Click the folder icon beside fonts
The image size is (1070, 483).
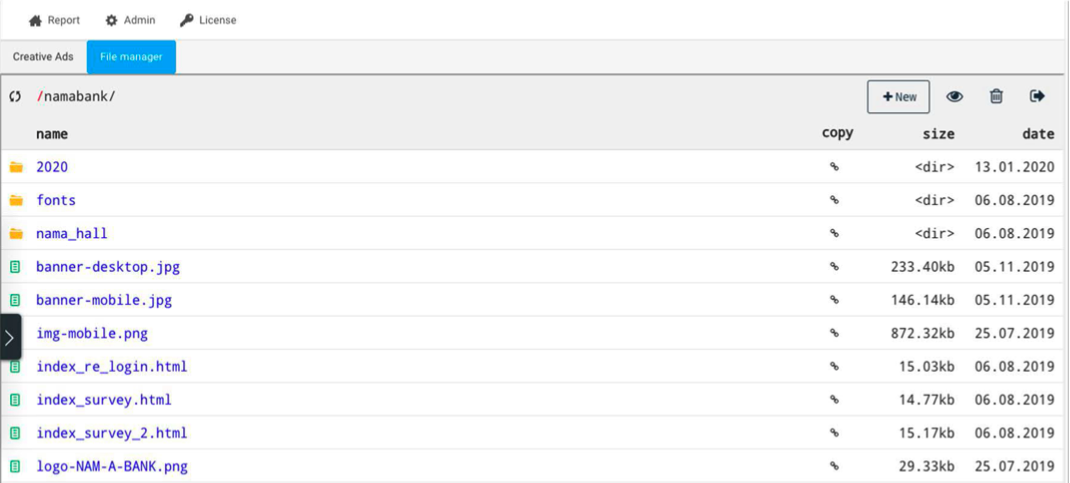[16, 200]
